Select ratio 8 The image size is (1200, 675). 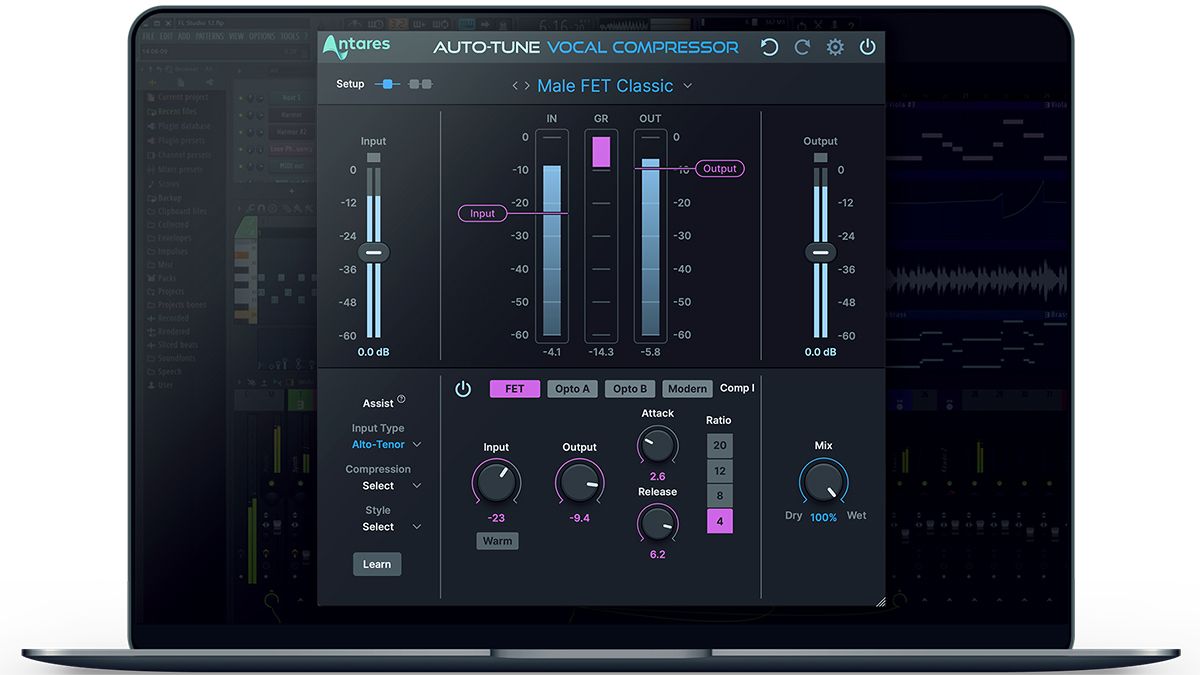point(720,495)
